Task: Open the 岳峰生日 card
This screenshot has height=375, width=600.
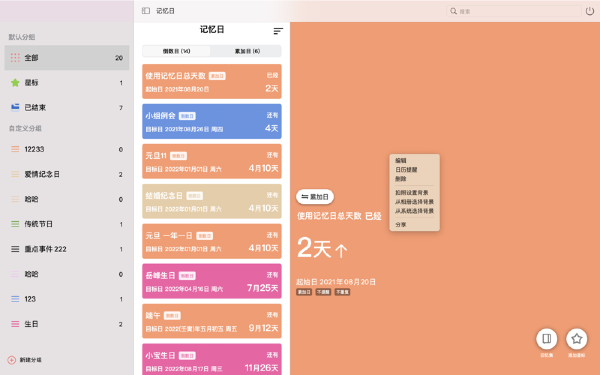Action: [x=212, y=281]
